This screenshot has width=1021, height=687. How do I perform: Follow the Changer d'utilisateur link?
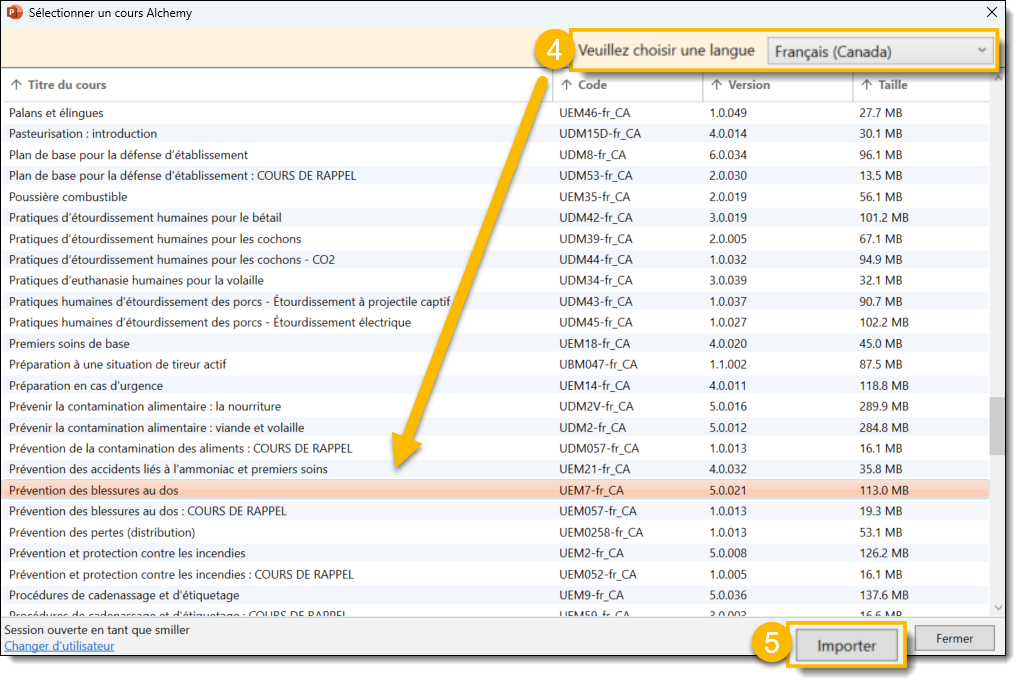click(x=59, y=646)
